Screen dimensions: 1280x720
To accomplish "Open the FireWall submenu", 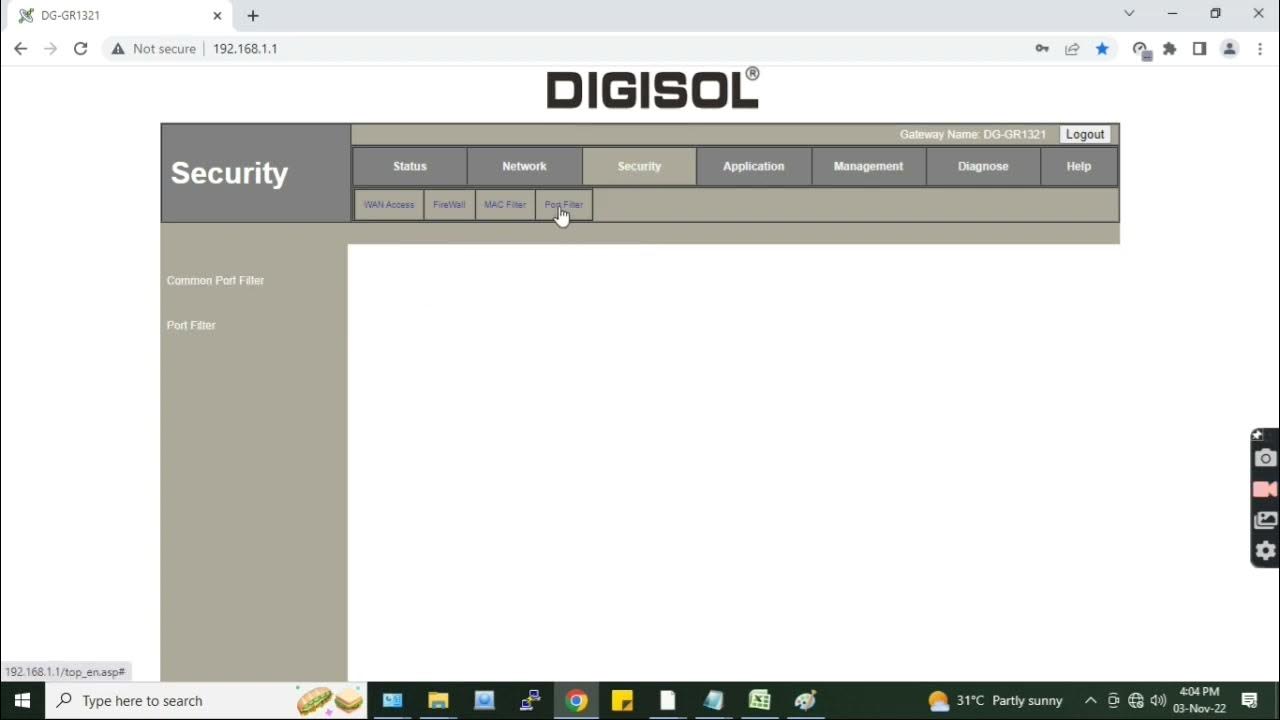I will pos(449,204).
